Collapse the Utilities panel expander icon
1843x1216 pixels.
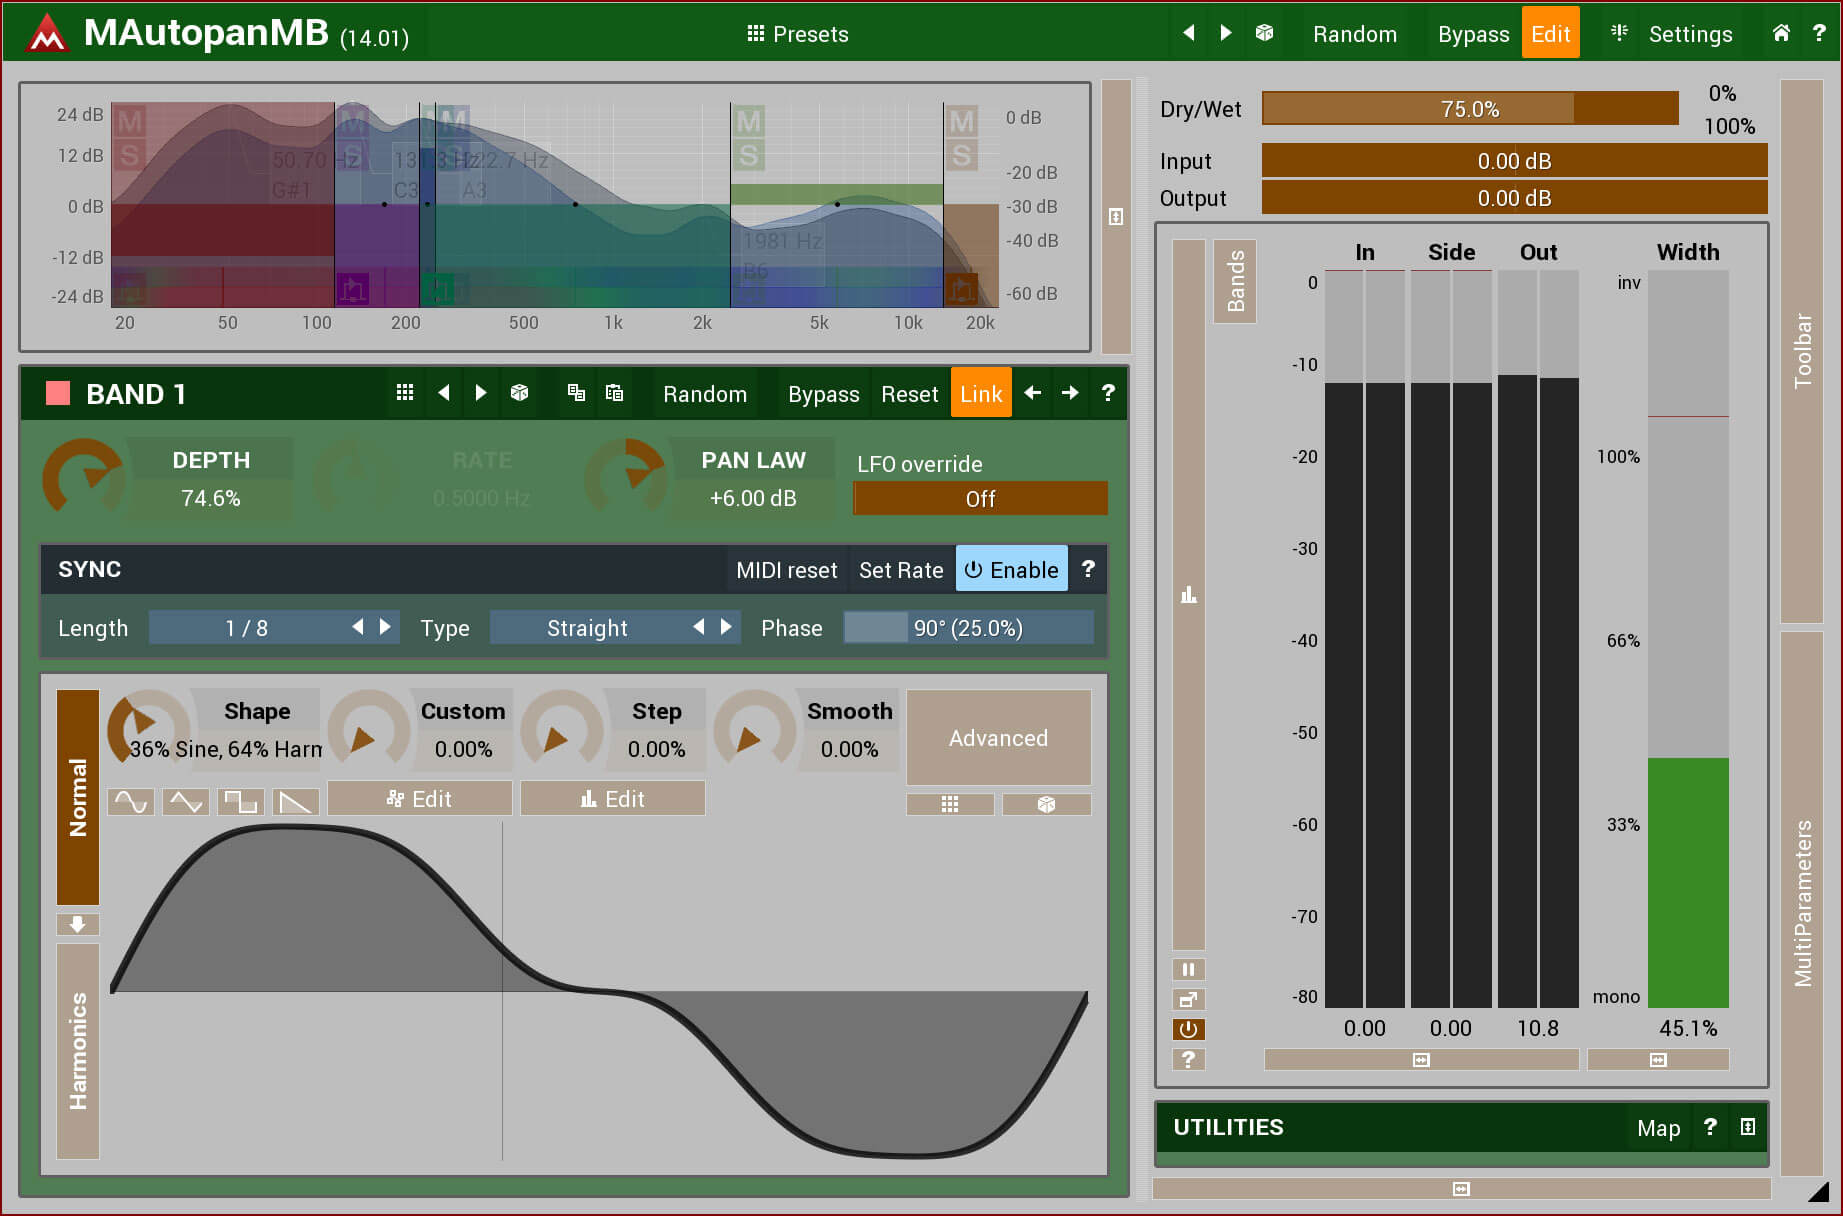[x=1747, y=1127]
